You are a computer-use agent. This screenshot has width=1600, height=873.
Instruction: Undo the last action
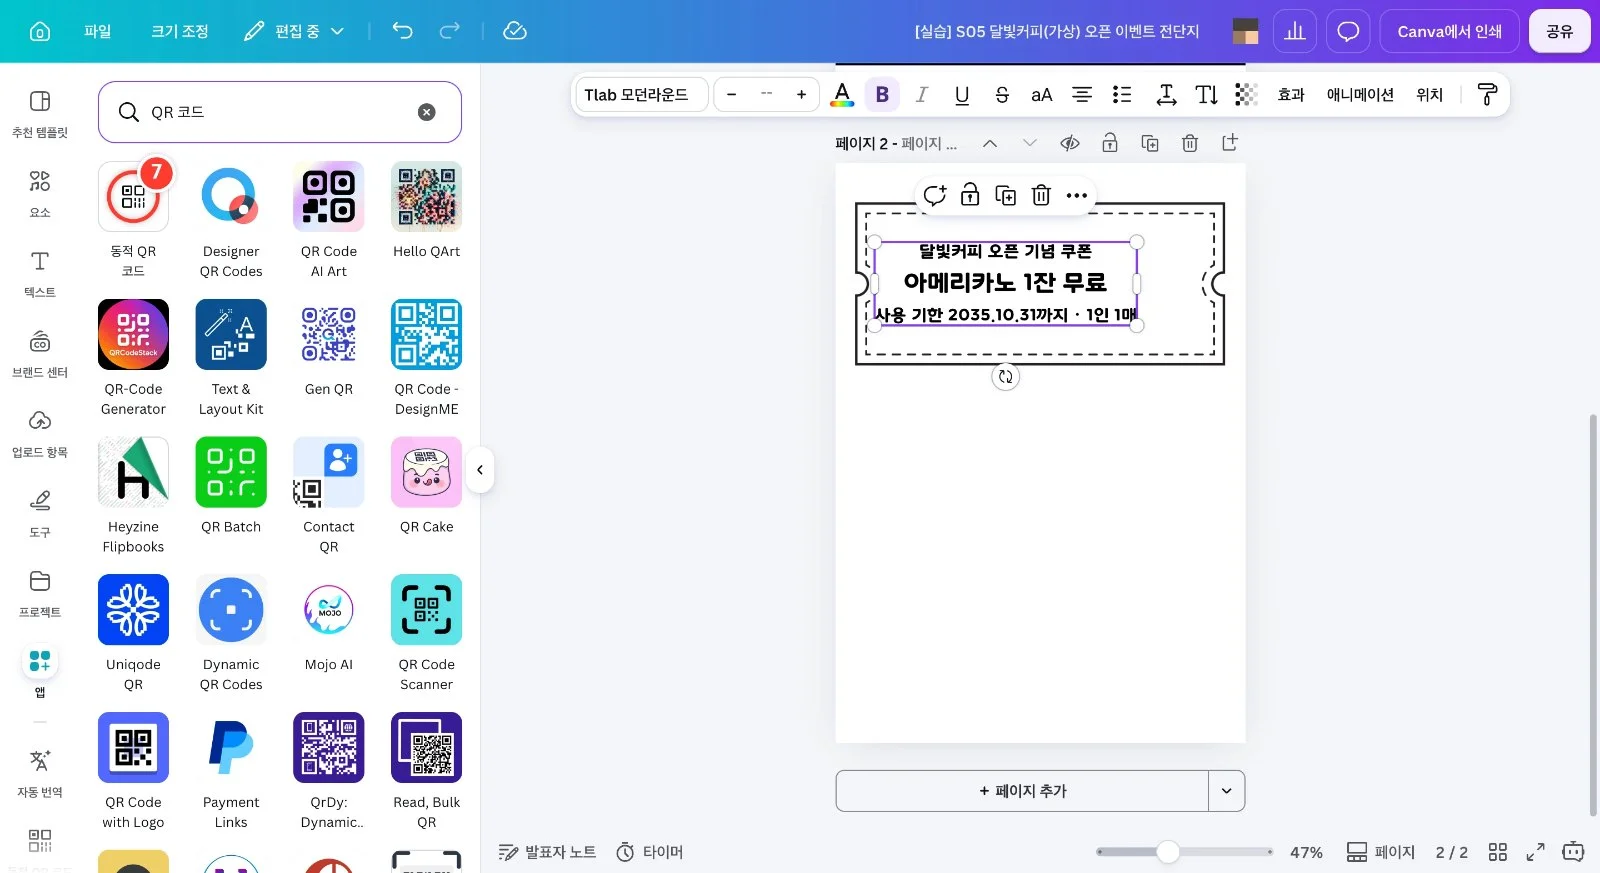(x=402, y=31)
